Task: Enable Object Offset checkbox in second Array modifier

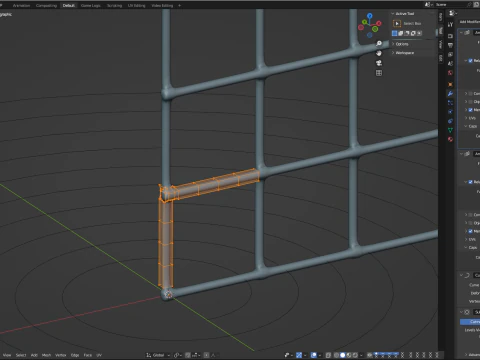Action: click(470, 223)
